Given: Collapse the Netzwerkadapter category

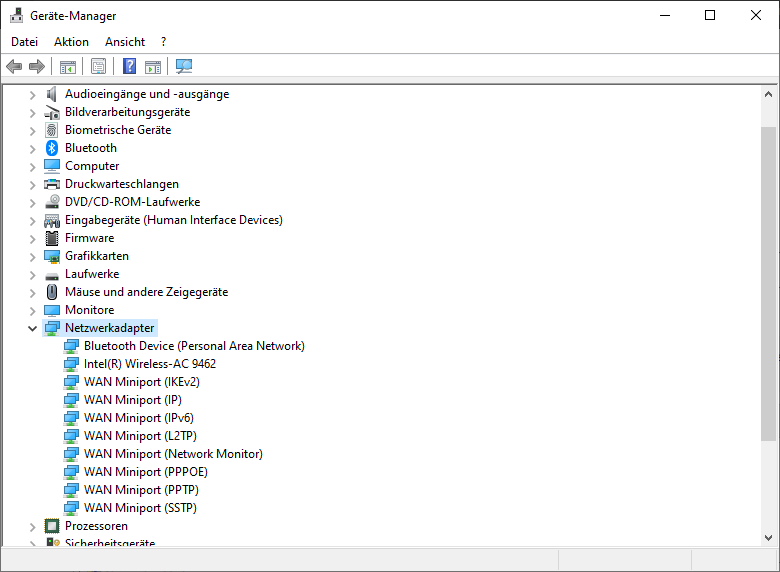Looking at the screenshot, I should [x=32, y=328].
